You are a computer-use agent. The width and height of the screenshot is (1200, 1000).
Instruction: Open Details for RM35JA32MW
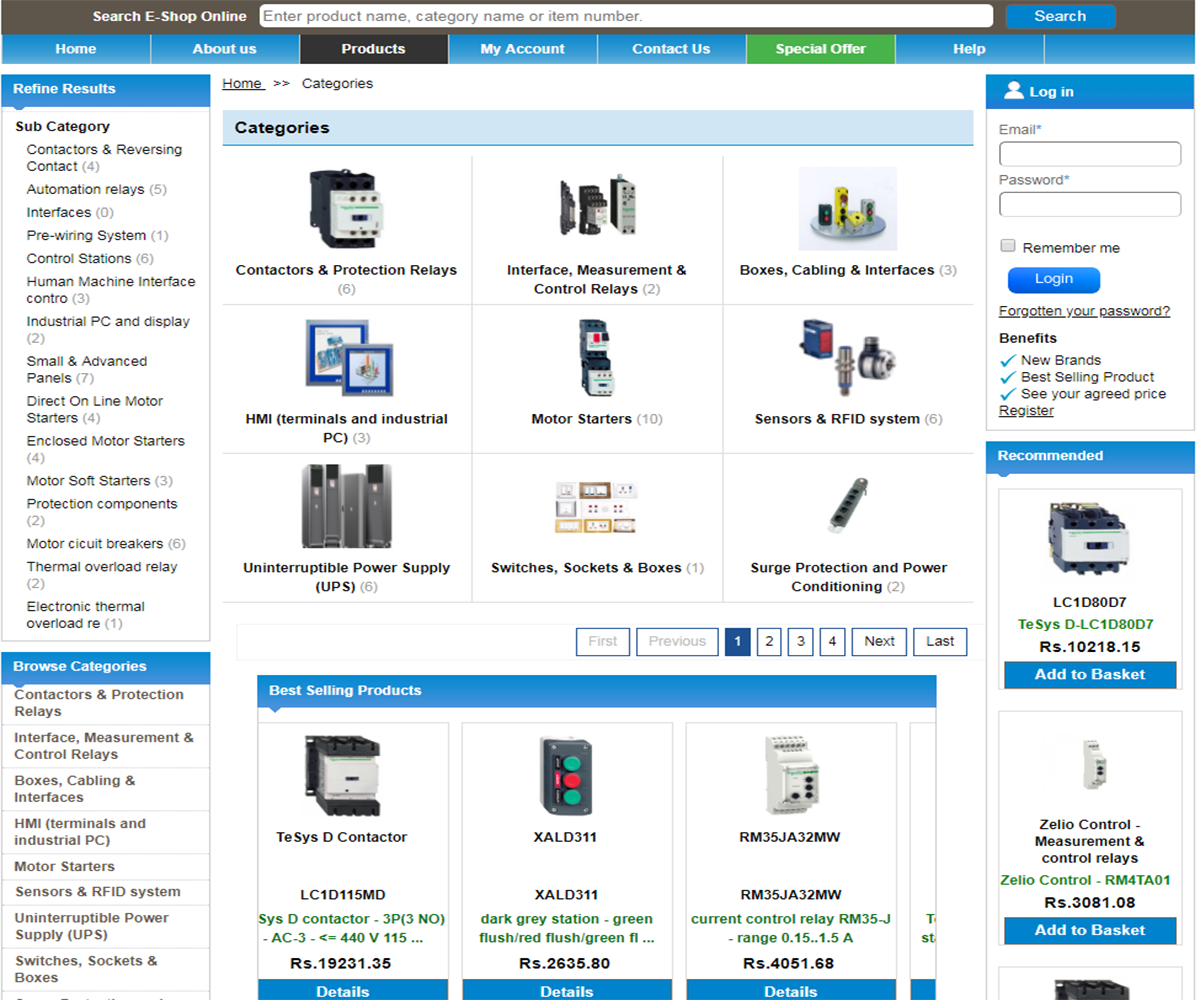790,991
